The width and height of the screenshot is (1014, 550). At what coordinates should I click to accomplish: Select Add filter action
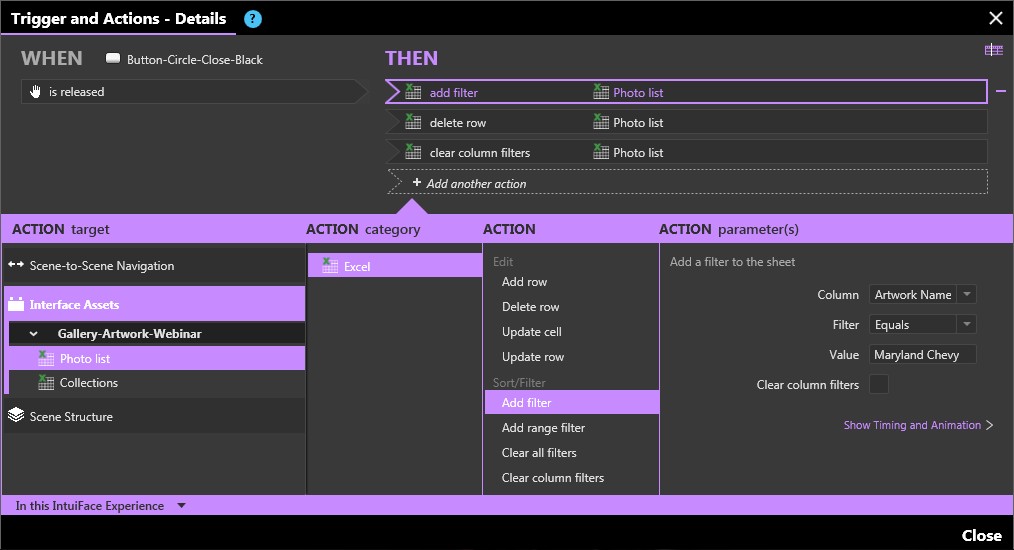pyautogui.click(x=572, y=402)
